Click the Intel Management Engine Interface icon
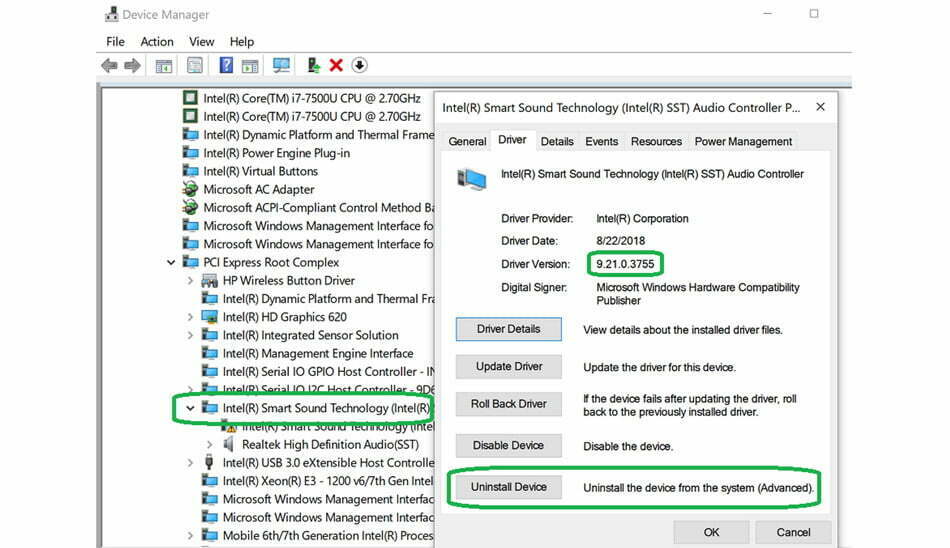Viewport: 950px width, 548px height. [x=210, y=353]
